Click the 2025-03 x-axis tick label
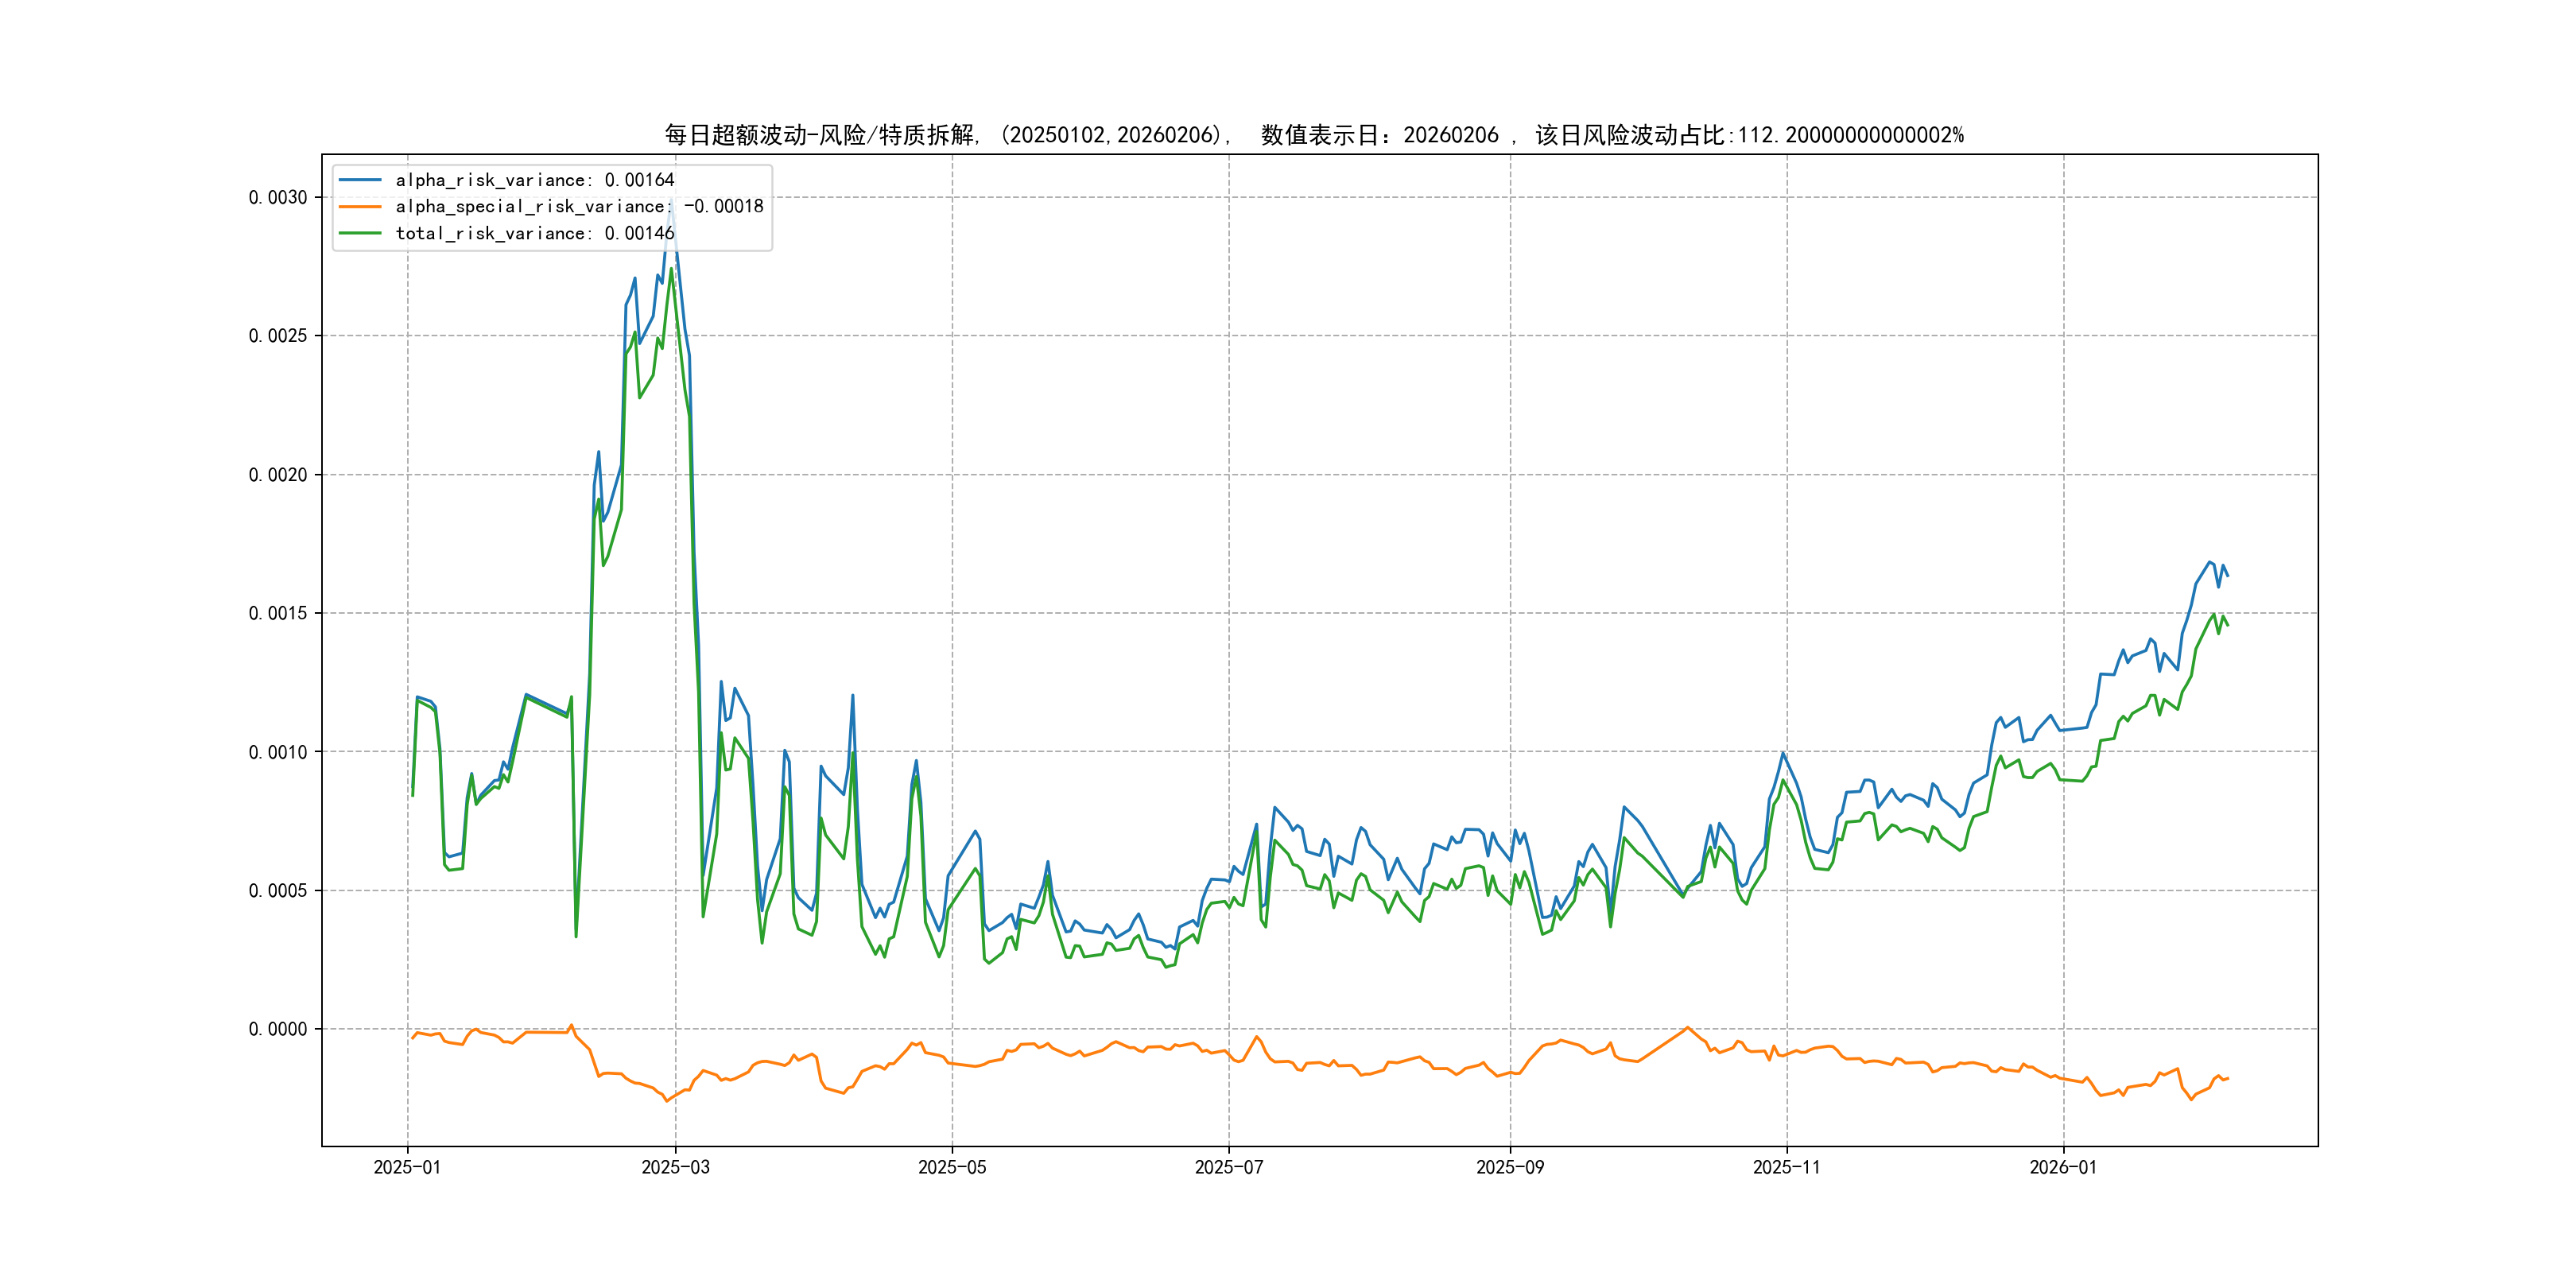Screen dimensions: 2576x1288 click(x=675, y=1167)
